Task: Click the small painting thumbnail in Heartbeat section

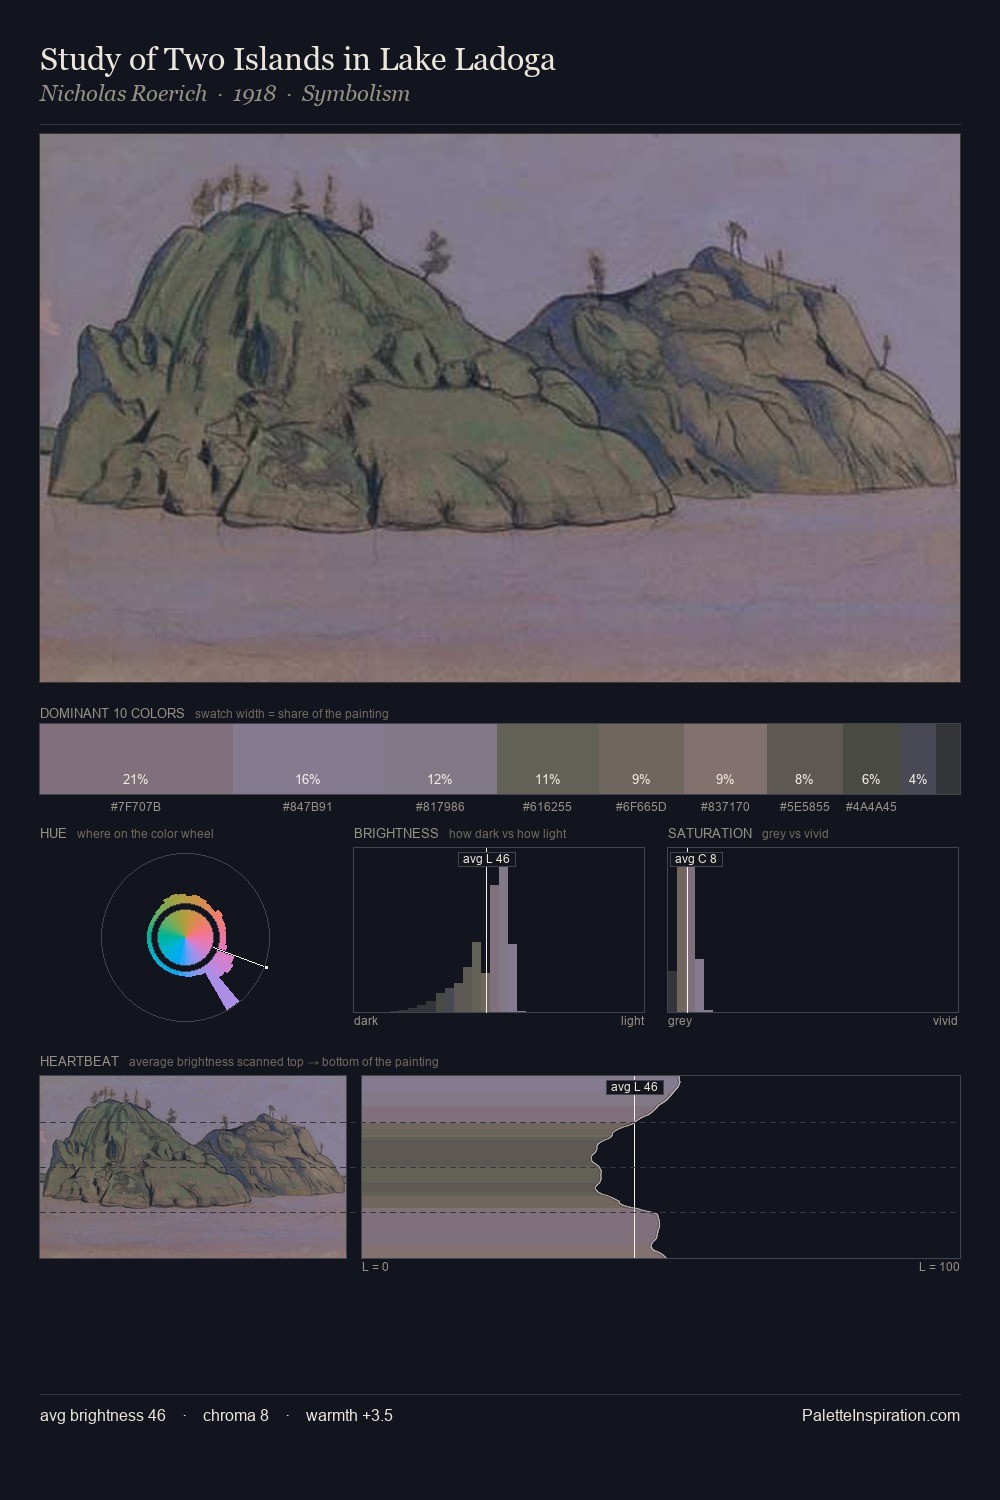Action: coord(193,1167)
